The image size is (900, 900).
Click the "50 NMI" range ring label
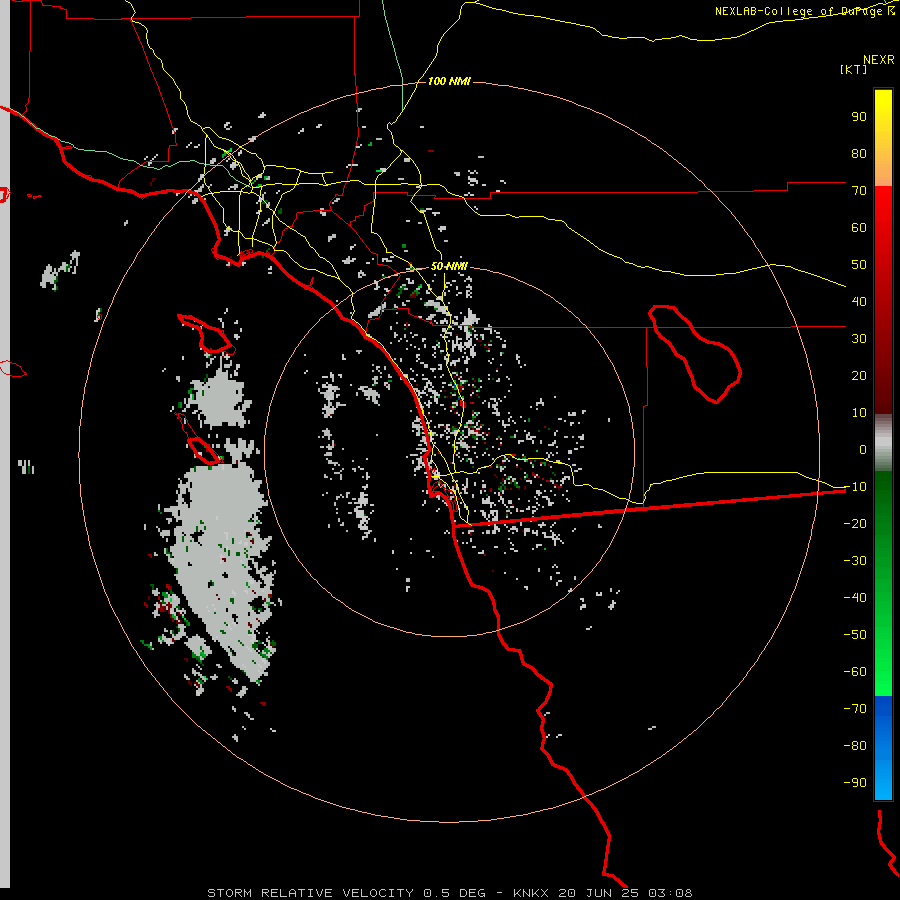tap(449, 266)
